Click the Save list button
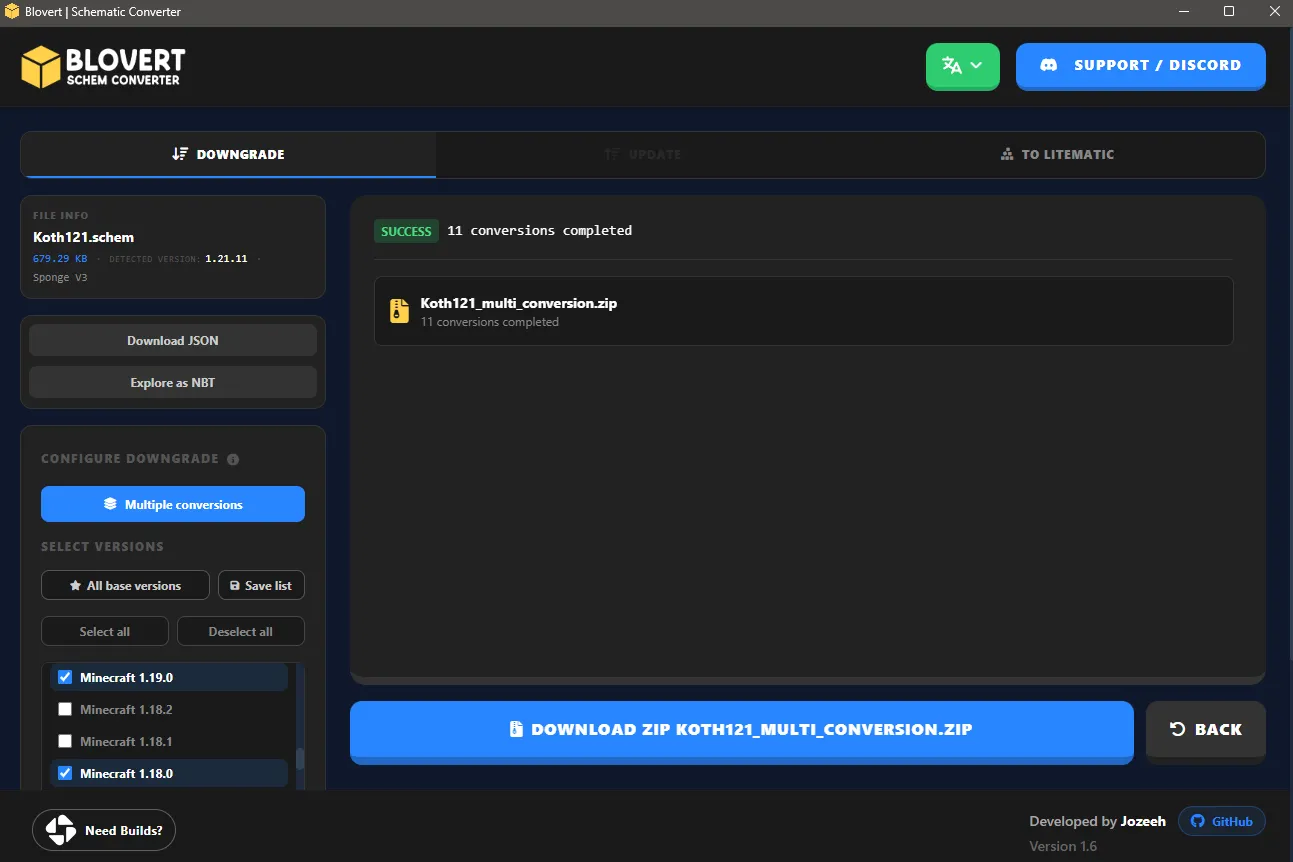The image size is (1293, 862). pyautogui.click(x=261, y=585)
